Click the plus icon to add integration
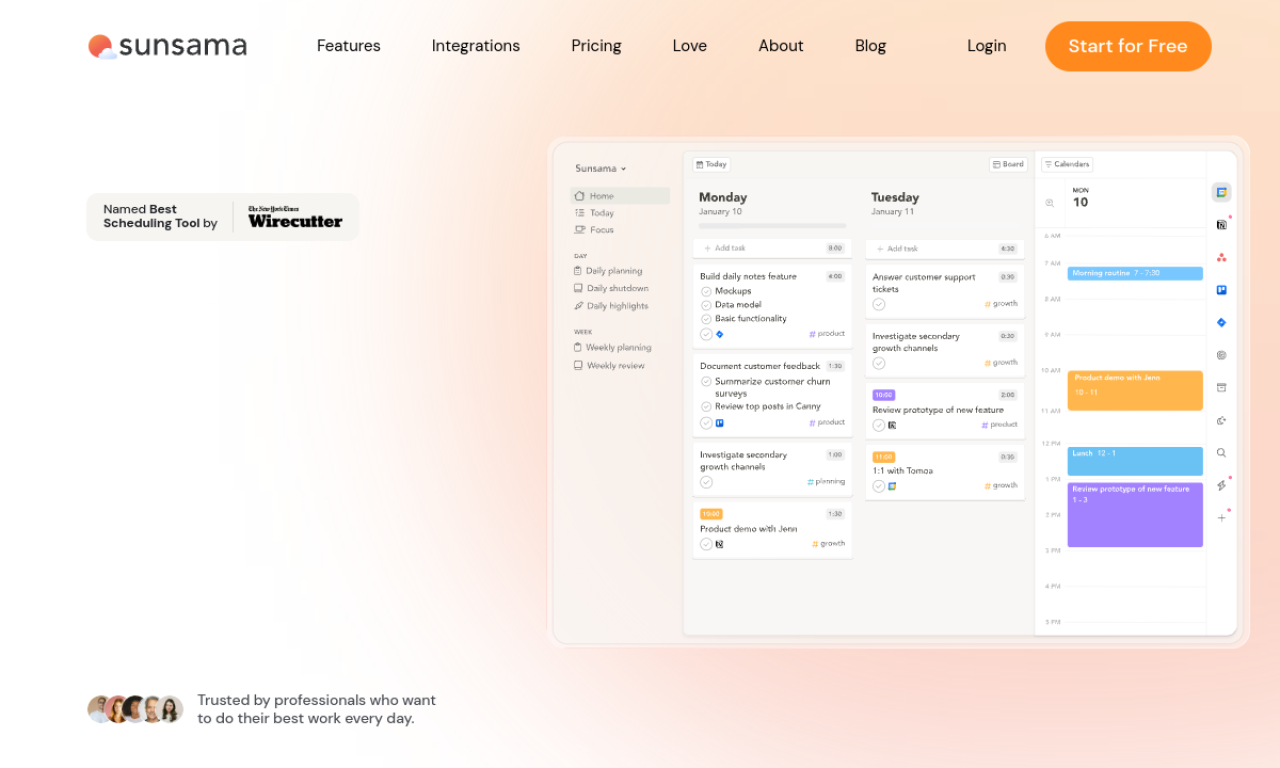This screenshot has width=1280, height=768. pos(1221,518)
